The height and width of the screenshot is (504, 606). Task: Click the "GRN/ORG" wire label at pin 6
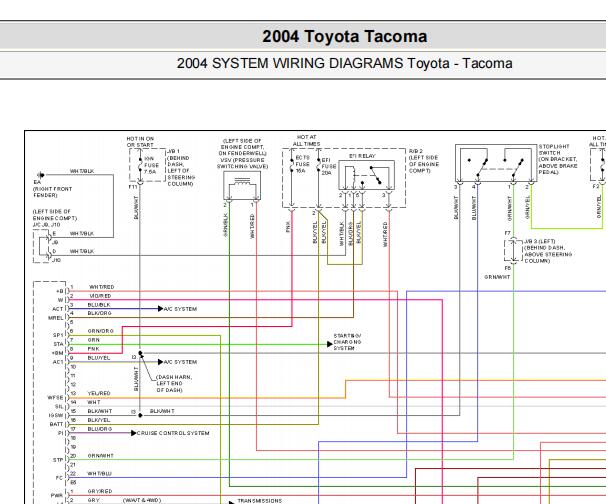click(x=100, y=331)
